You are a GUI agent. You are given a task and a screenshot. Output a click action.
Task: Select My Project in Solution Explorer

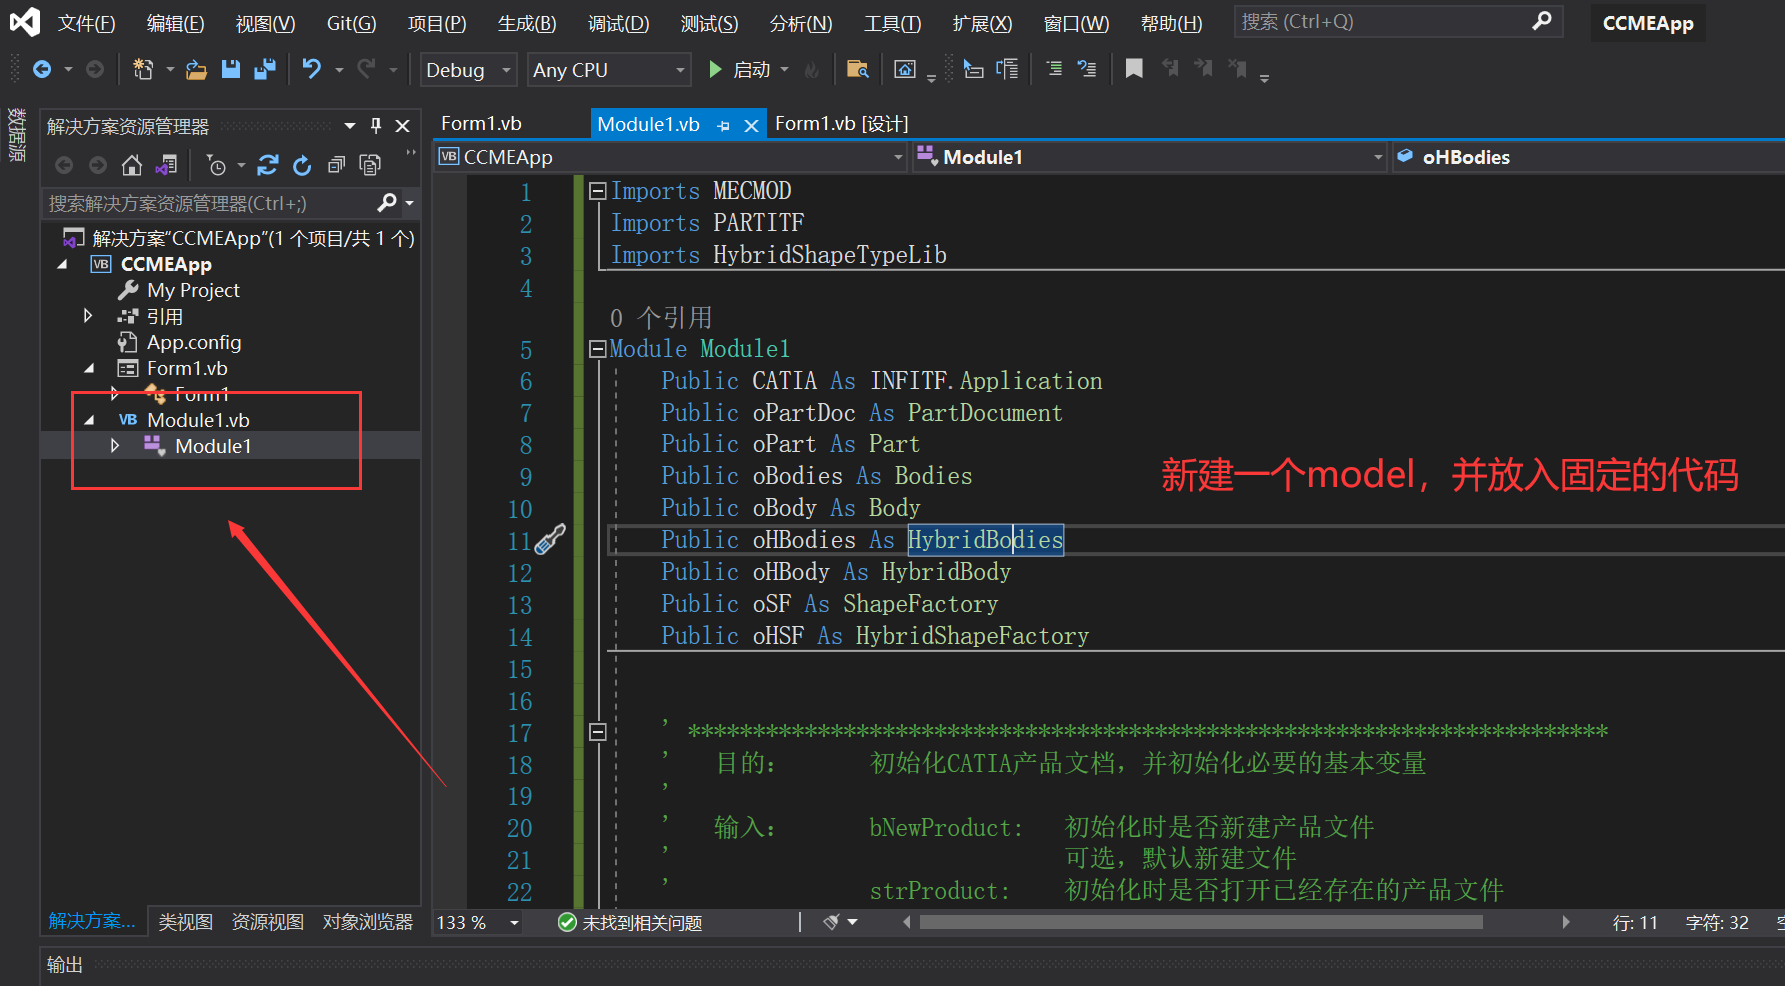193,290
